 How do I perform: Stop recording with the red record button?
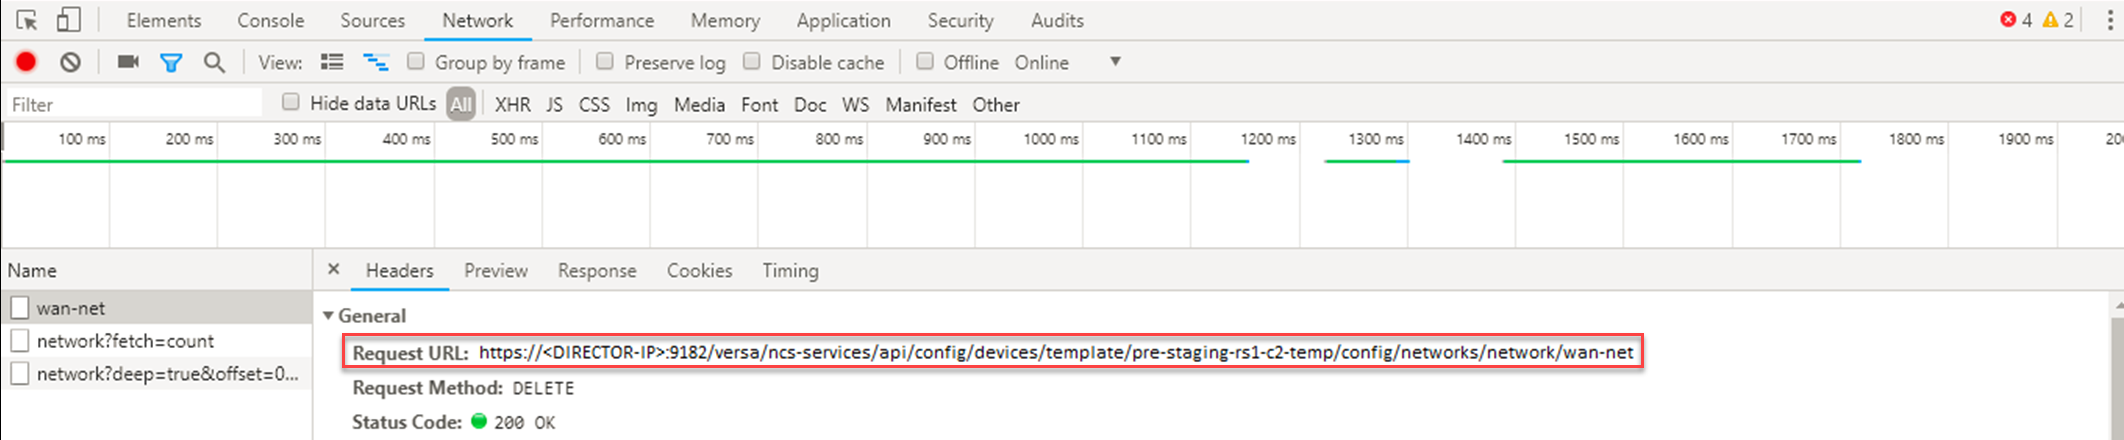[26, 62]
